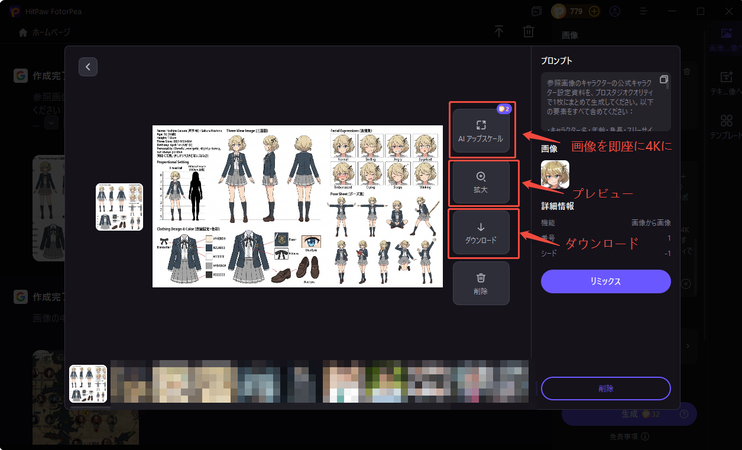Open the 拡大 zoom preview
742x450 pixels.
click(481, 182)
